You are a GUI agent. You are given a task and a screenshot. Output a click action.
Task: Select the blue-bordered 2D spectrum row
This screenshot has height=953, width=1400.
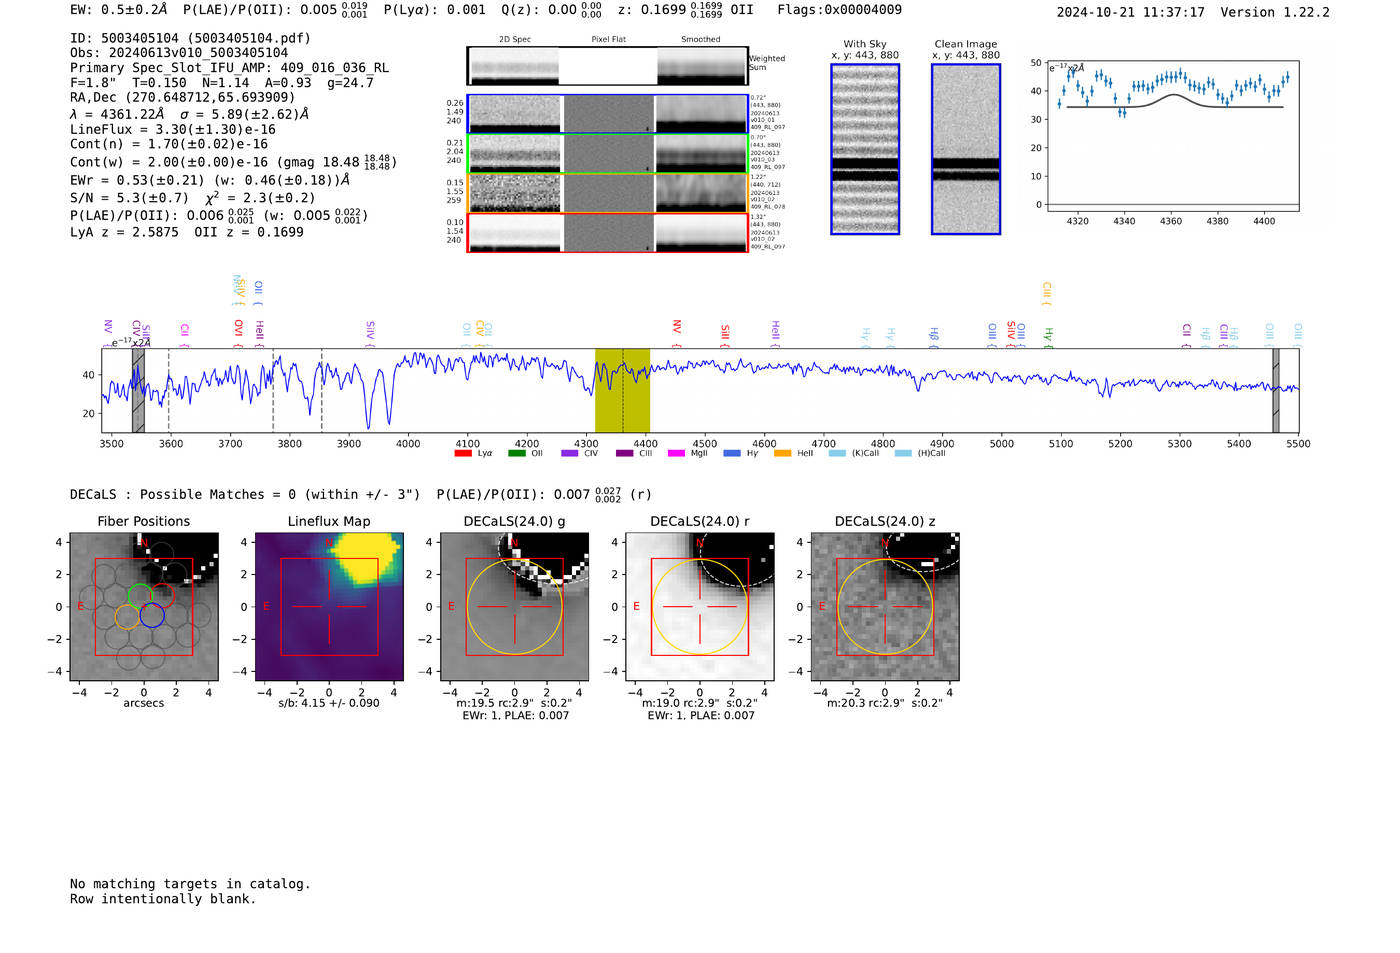click(x=608, y=114)
